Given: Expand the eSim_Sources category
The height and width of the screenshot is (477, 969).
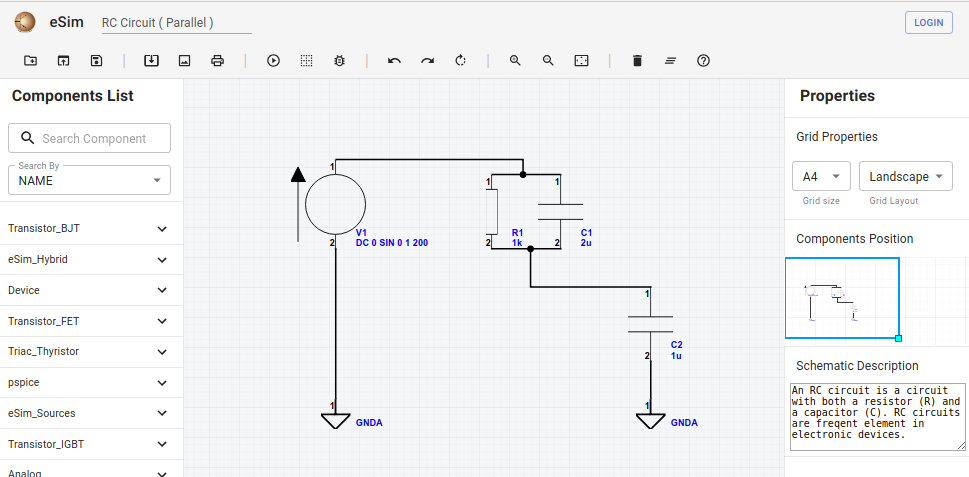Looking at the screenshot, I should pos(91,413).
